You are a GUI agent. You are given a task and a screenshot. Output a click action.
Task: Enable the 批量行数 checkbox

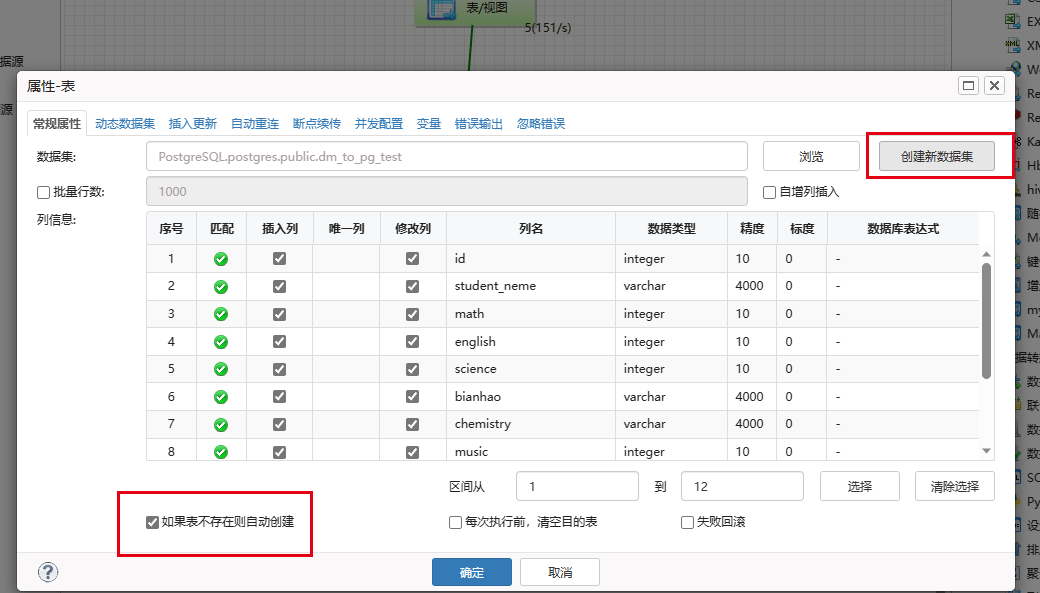[x=41, y=191]
